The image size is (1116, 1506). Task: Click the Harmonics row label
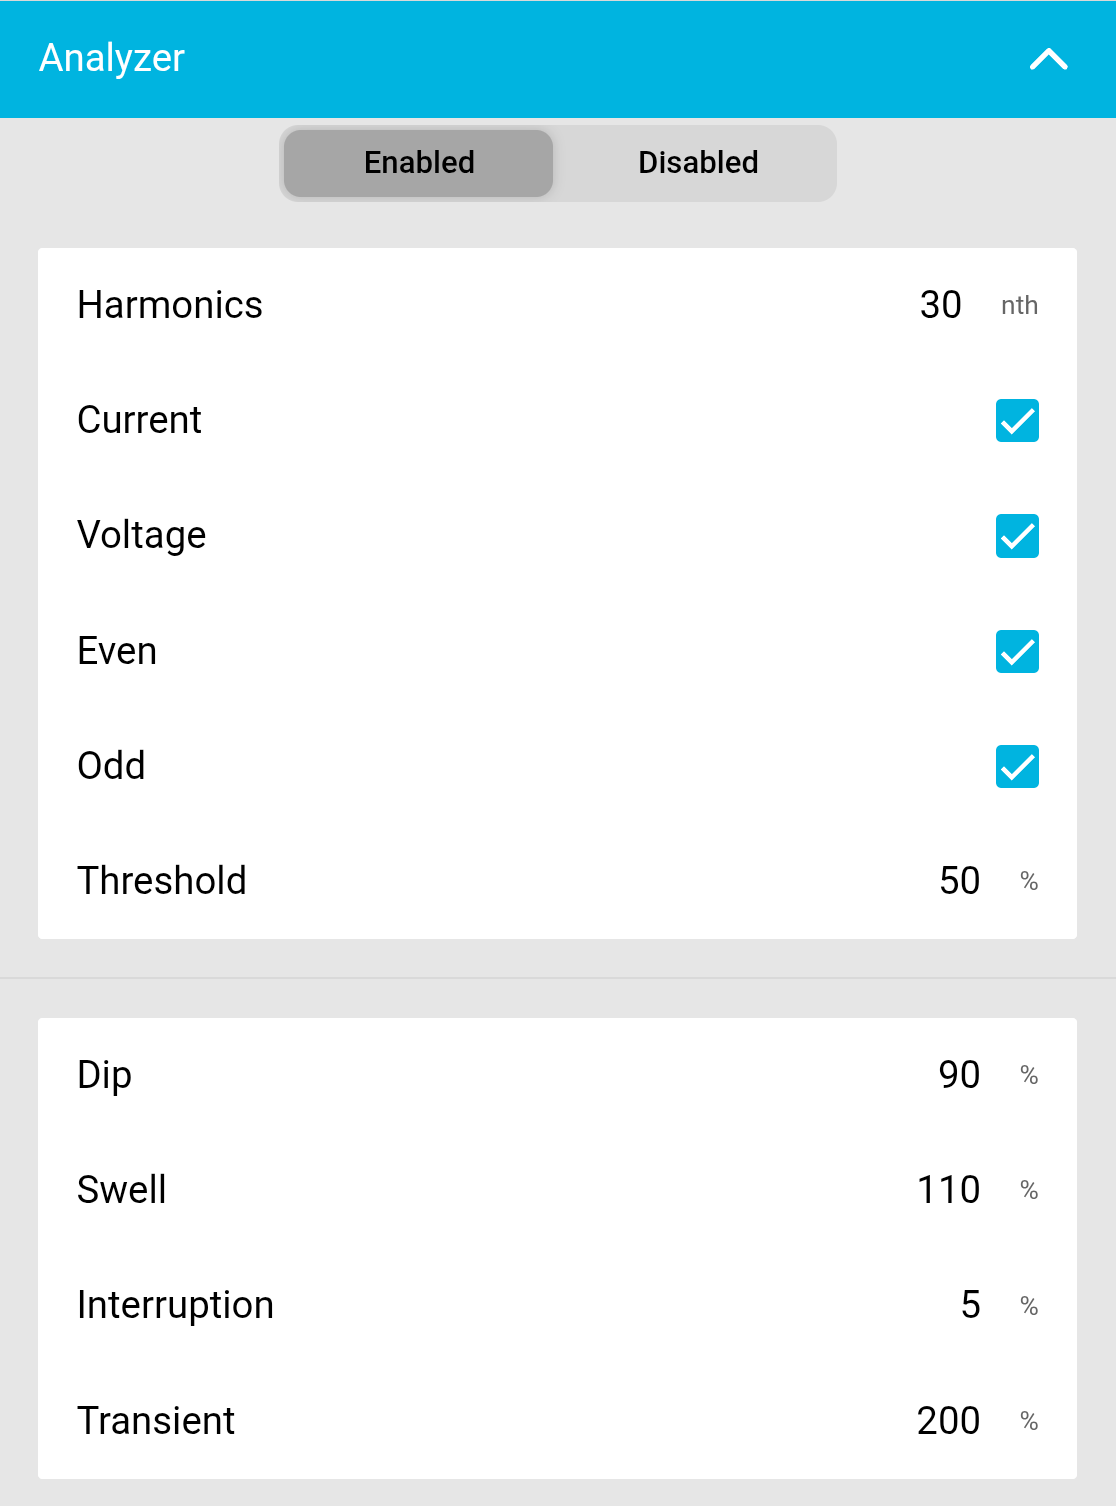(170, 305)
